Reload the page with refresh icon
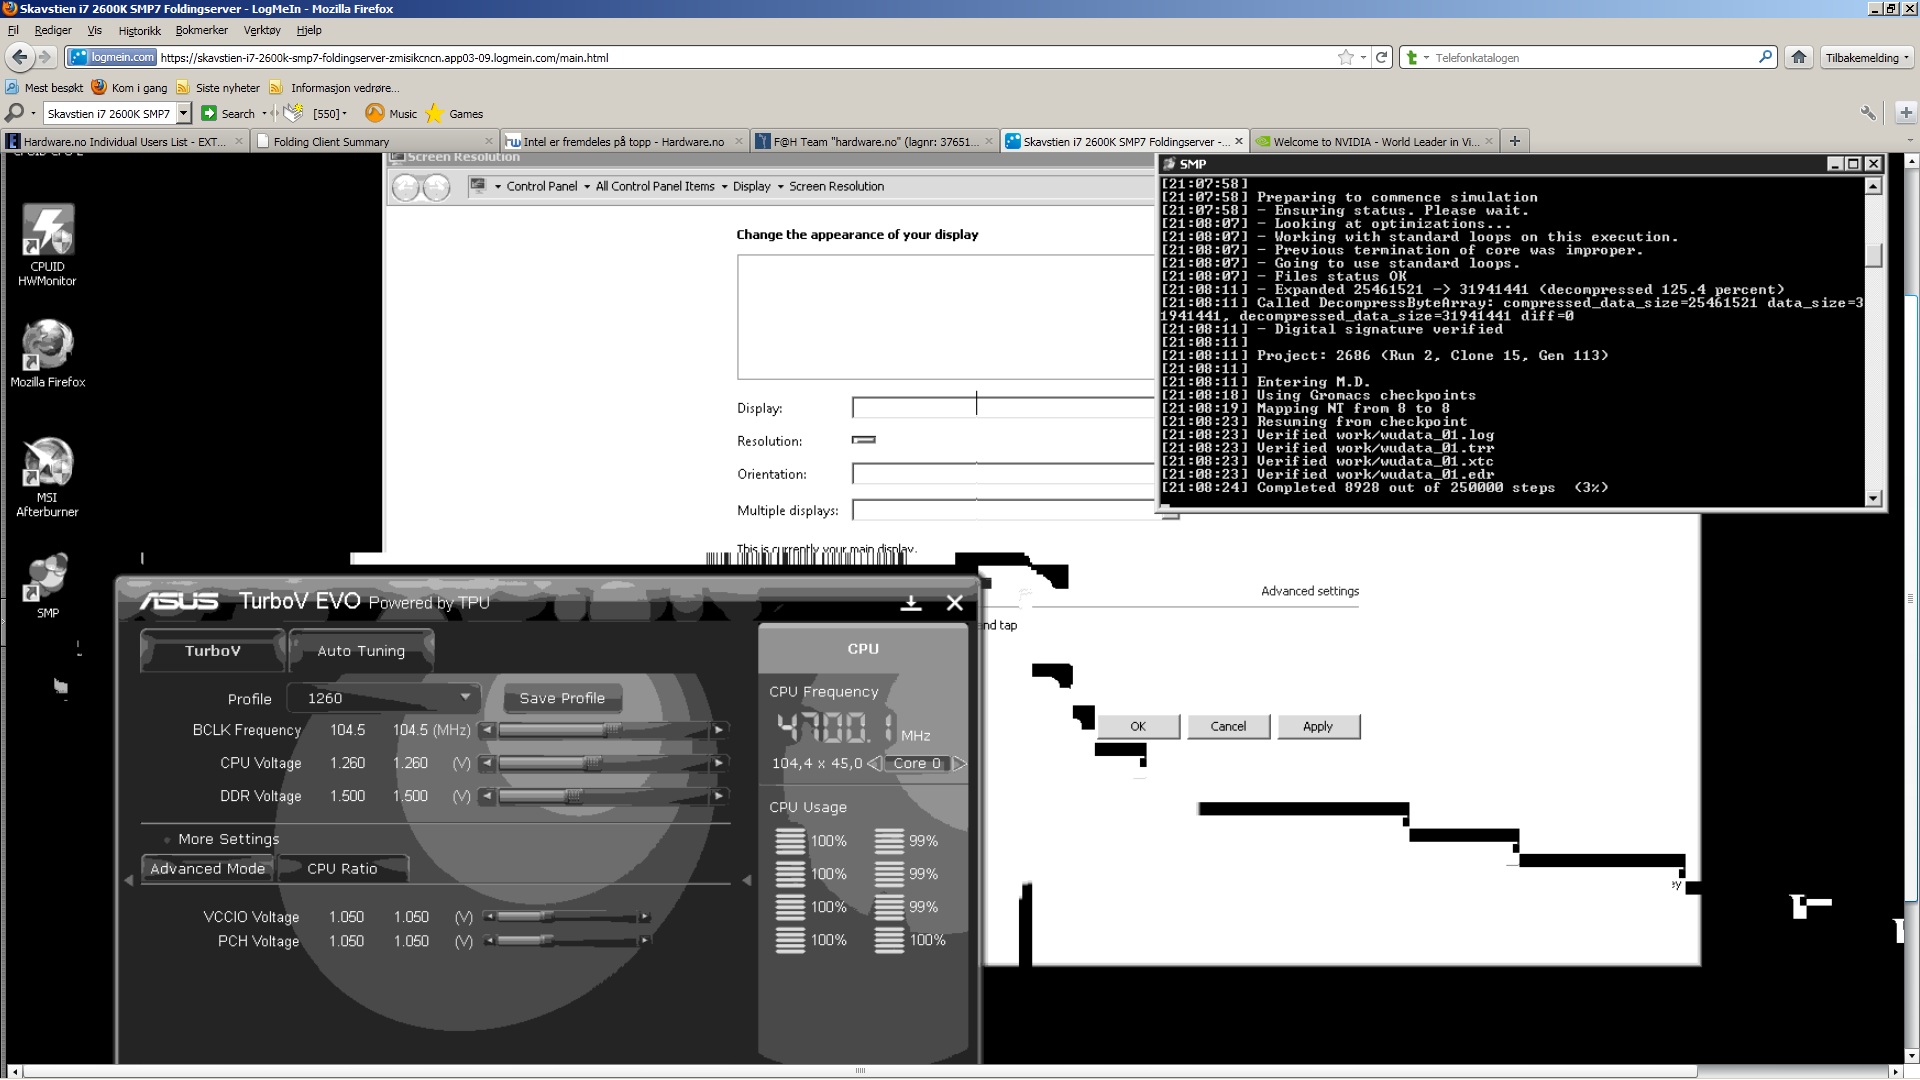1920x1080 pixels. pyautogui.click(x=1381, y=57)
